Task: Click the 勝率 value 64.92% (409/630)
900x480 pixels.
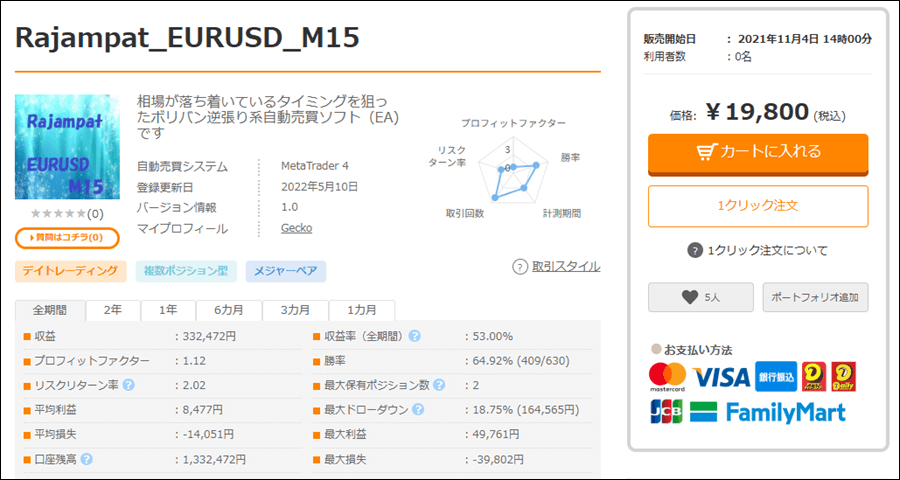Action: coord(519,361)
